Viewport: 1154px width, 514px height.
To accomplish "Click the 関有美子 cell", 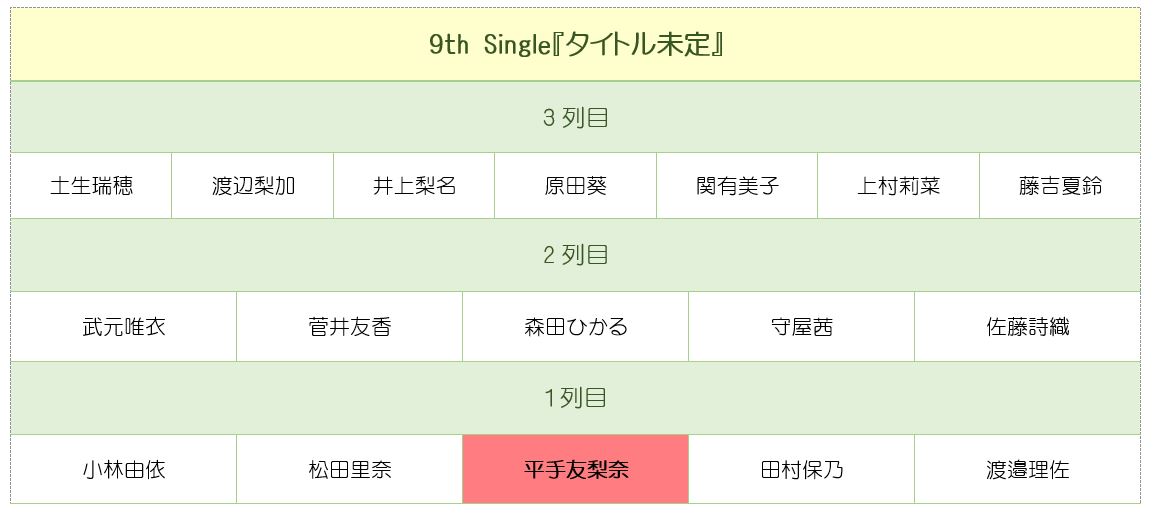I will coord(737,186).
